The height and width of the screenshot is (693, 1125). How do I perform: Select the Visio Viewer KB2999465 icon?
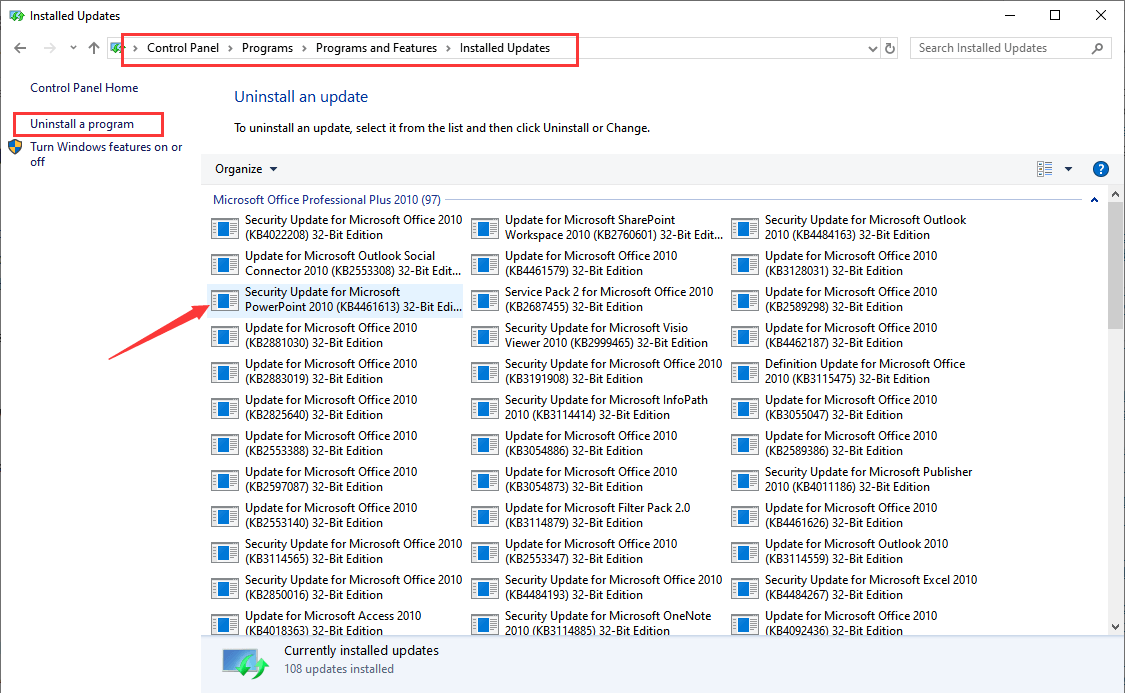pyautogui.click(x=484, y=336)
